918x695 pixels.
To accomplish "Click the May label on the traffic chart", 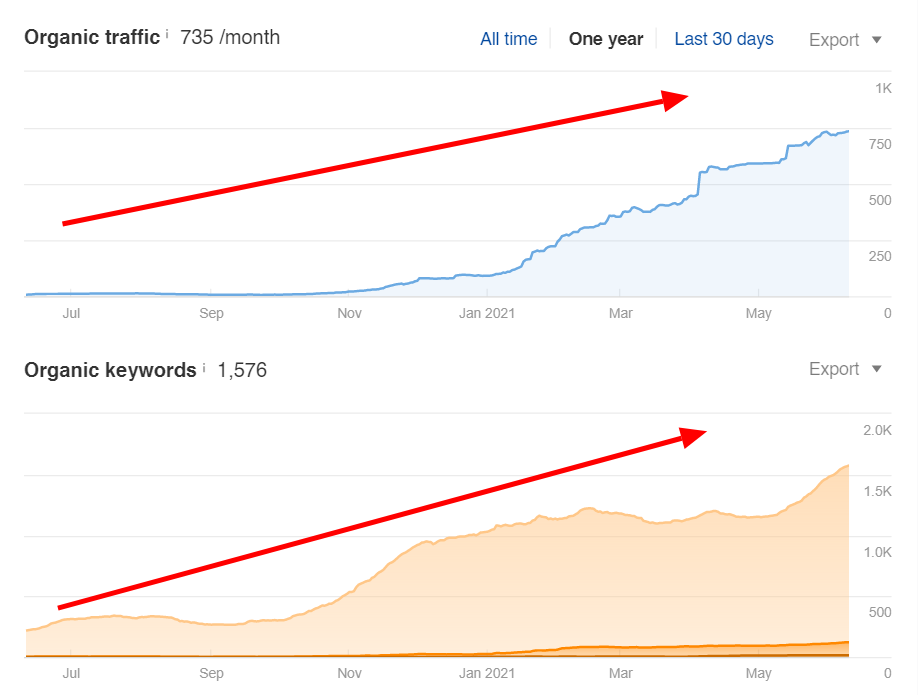I will 759,314.
